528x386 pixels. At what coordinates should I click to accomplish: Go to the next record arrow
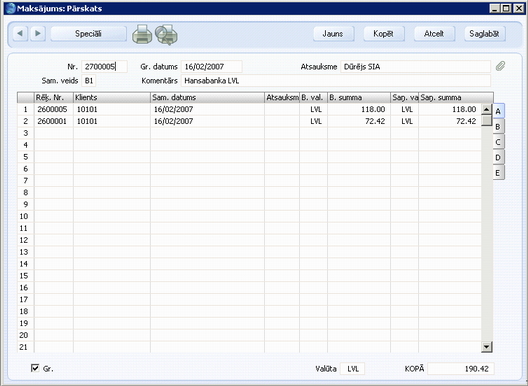click(x=38, y=34)
